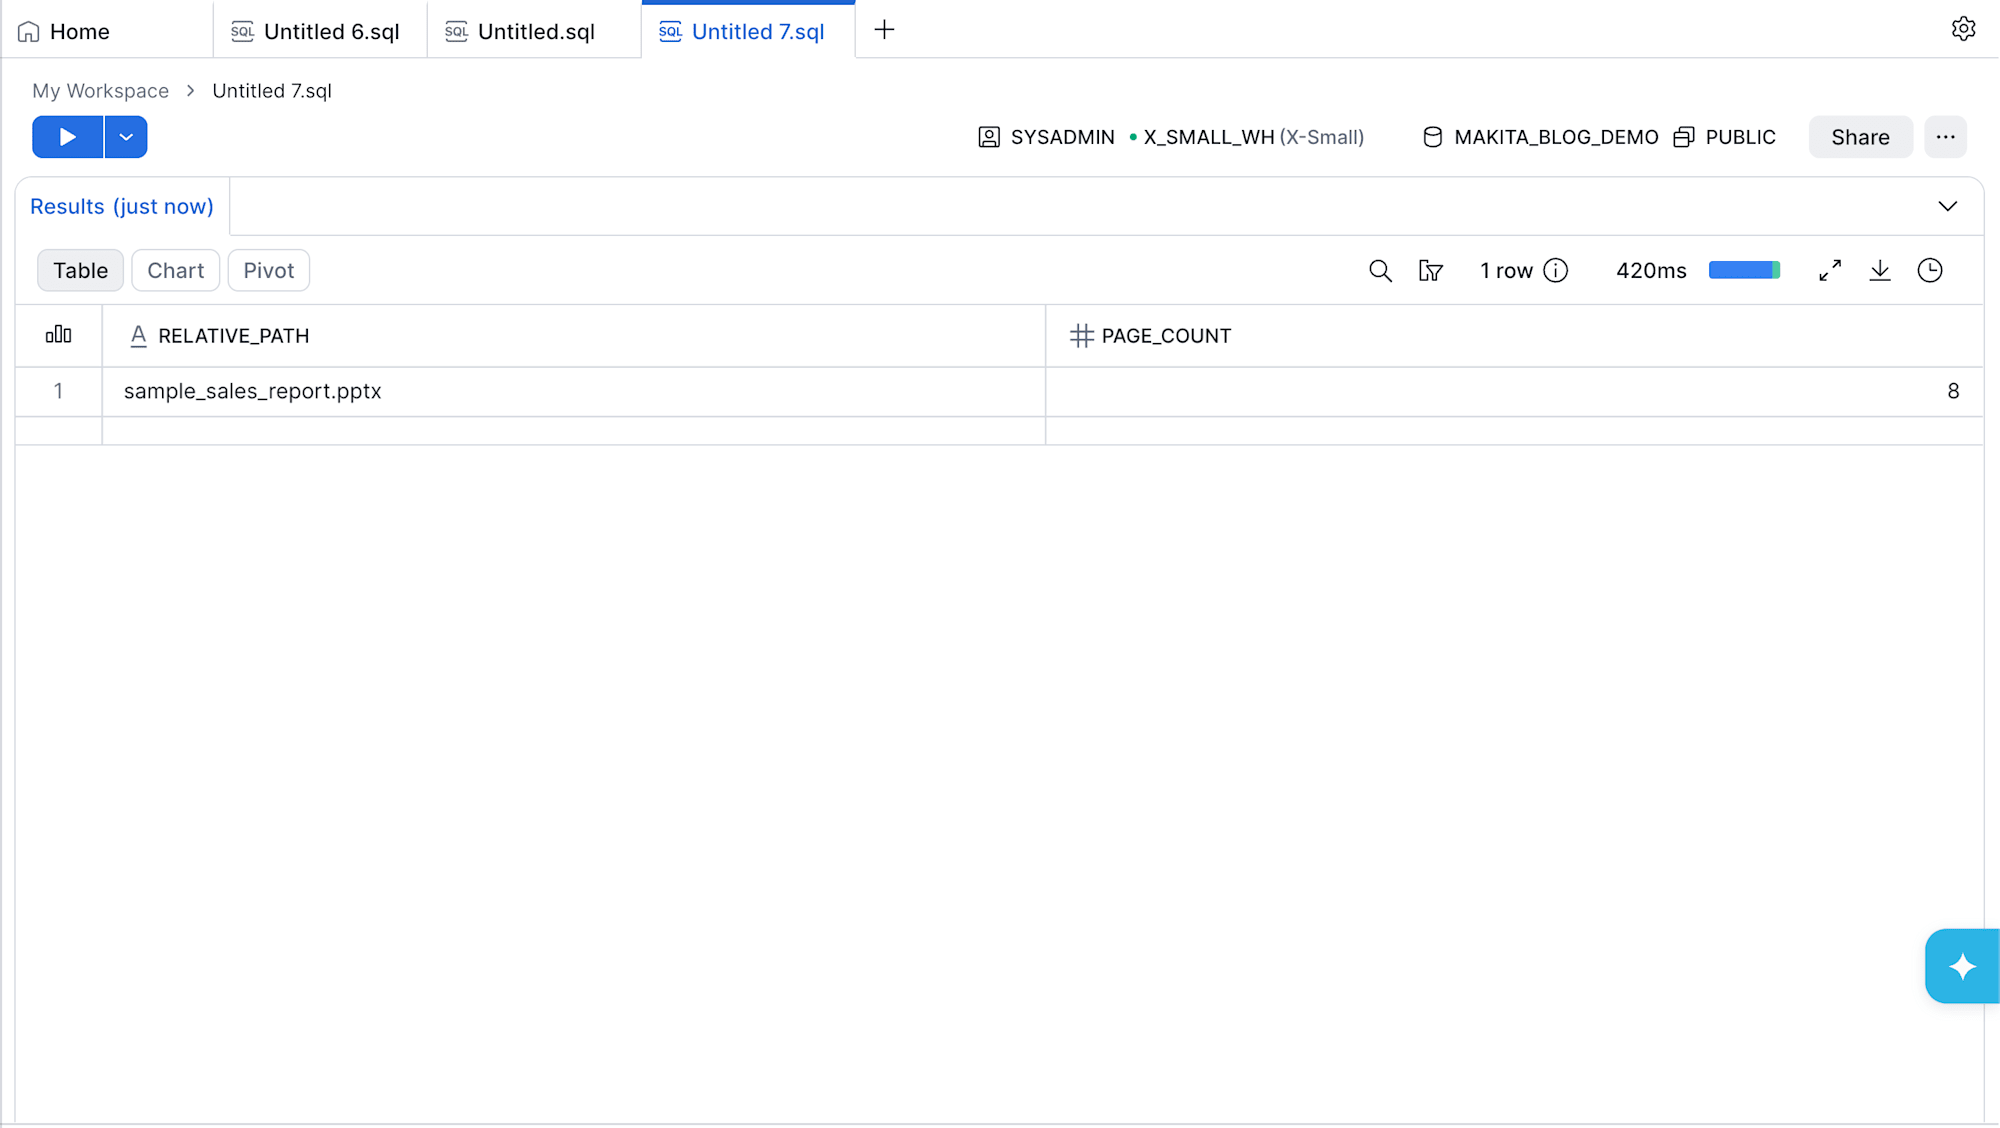
Task: View the 420ms query duration
Action: (1651, 270)
